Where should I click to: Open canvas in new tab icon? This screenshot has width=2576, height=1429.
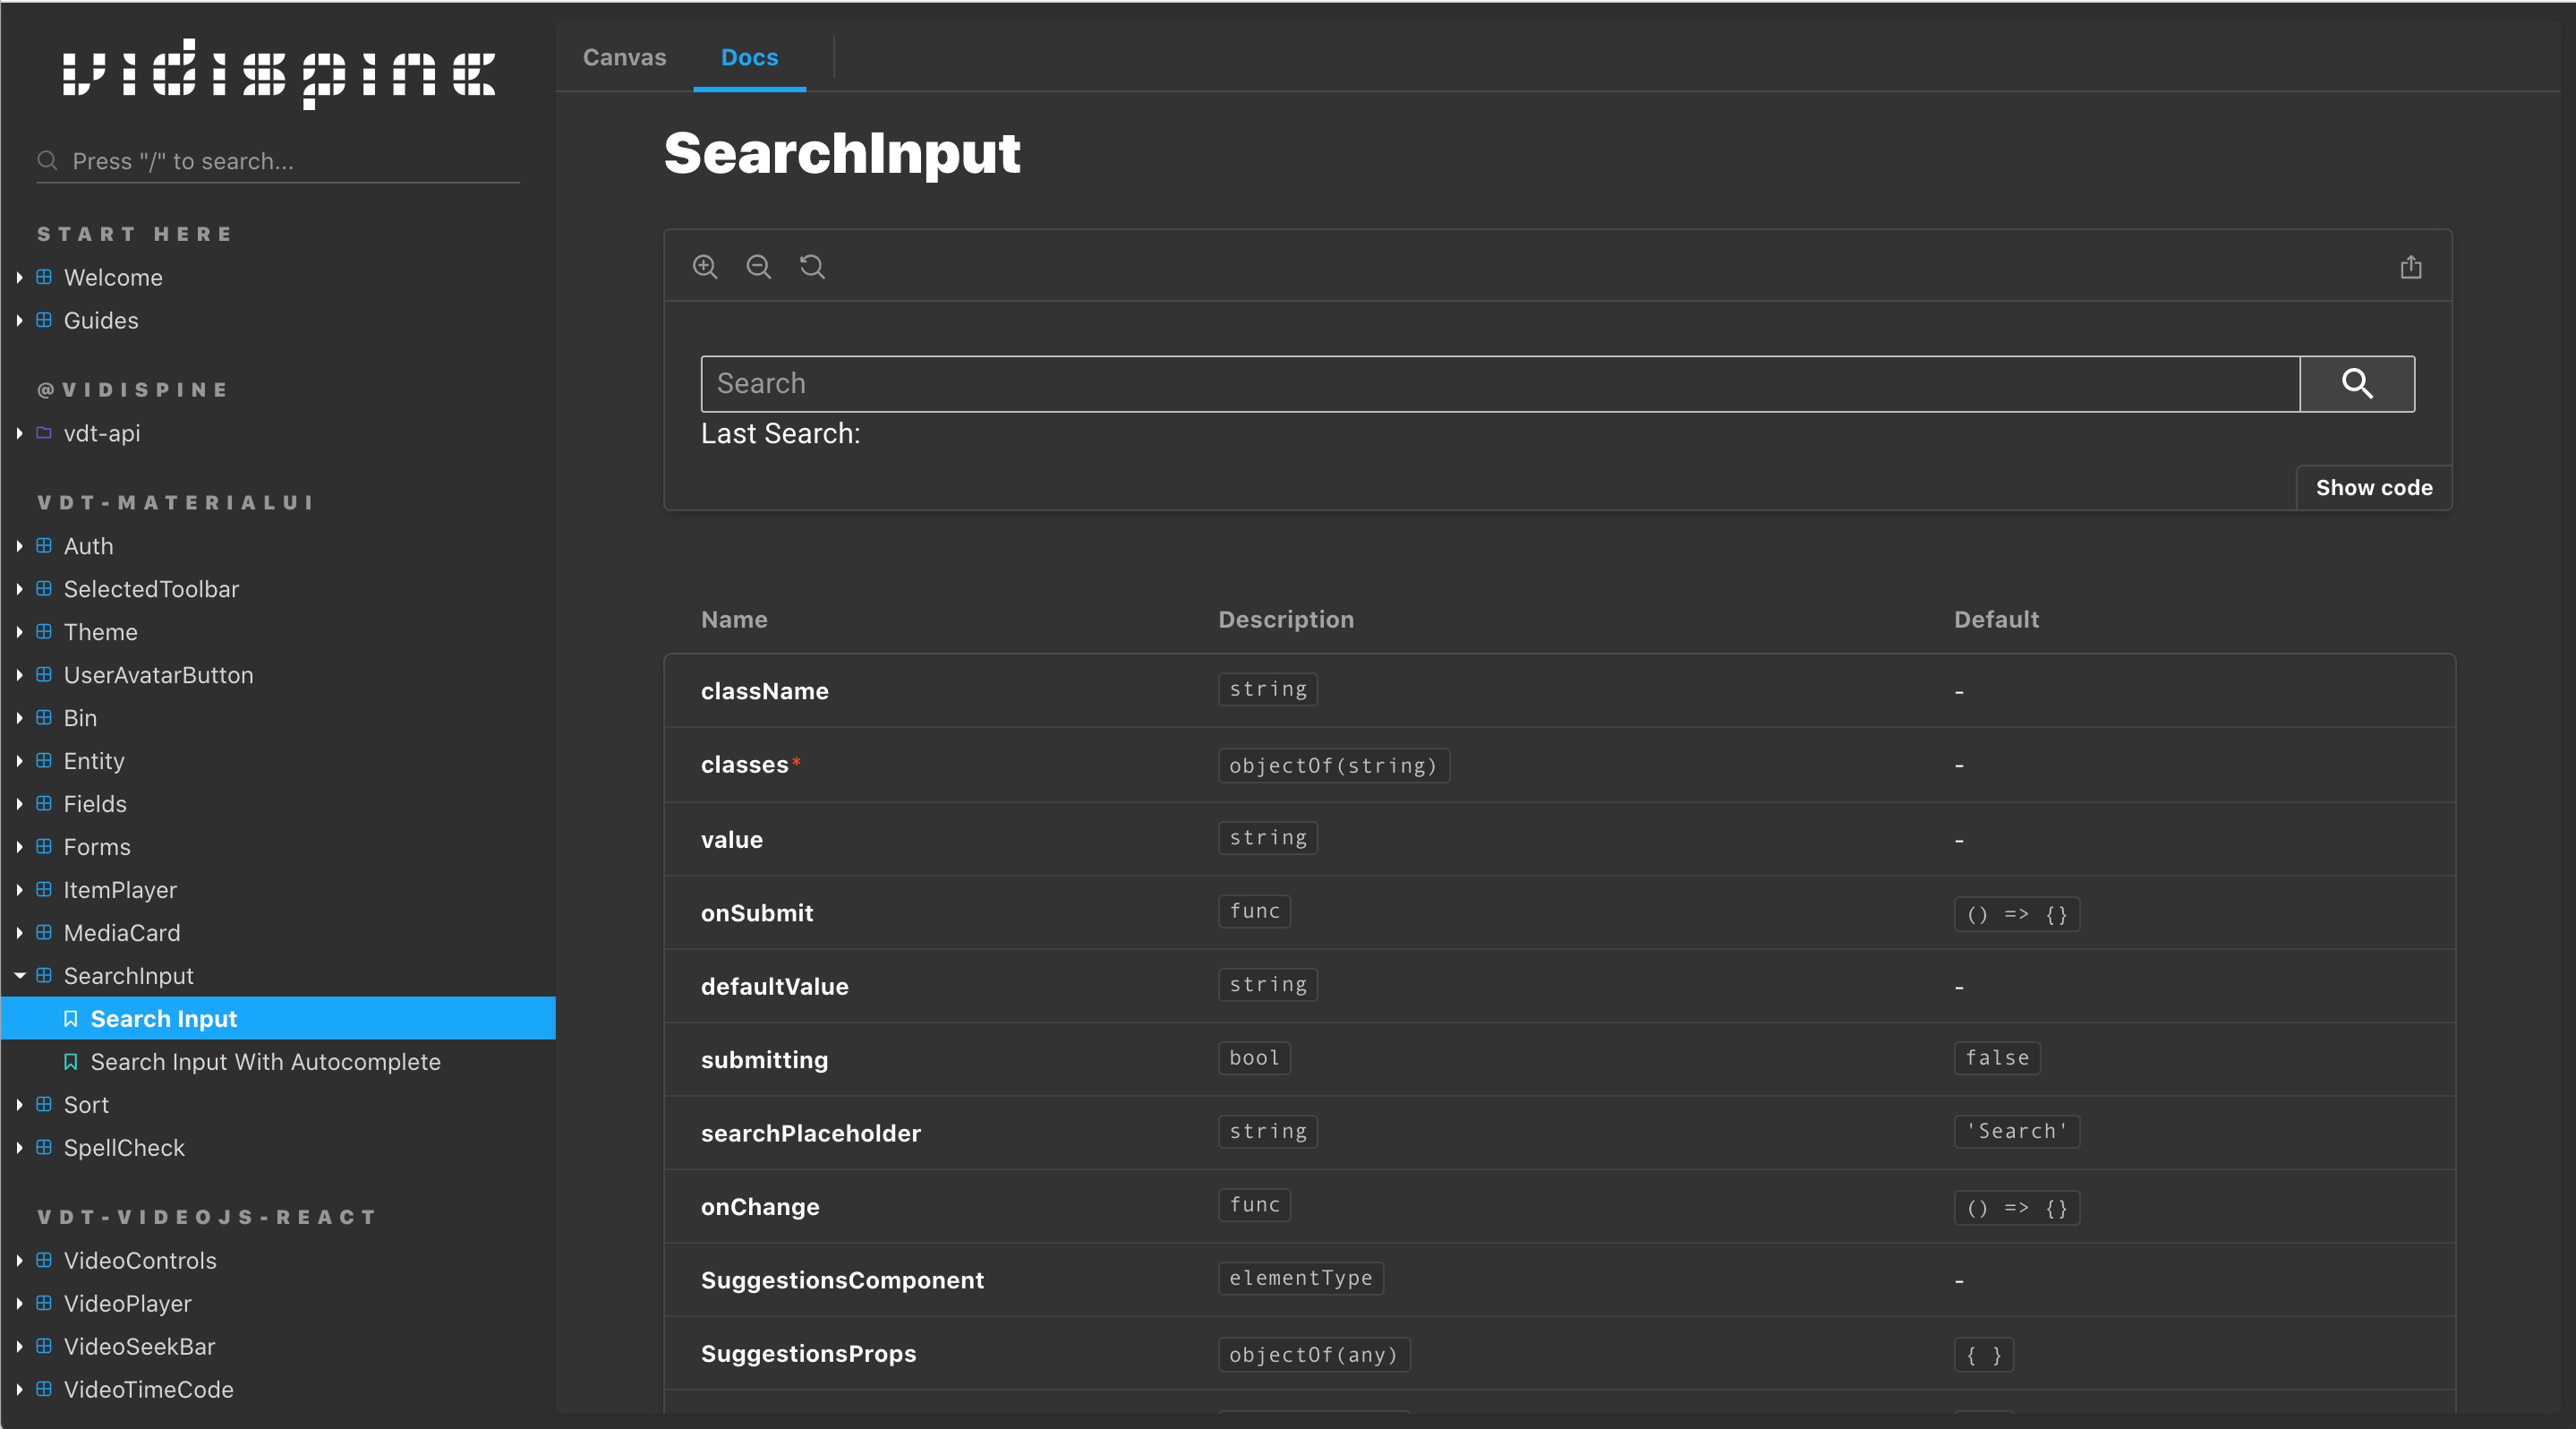pos(2410,267)
